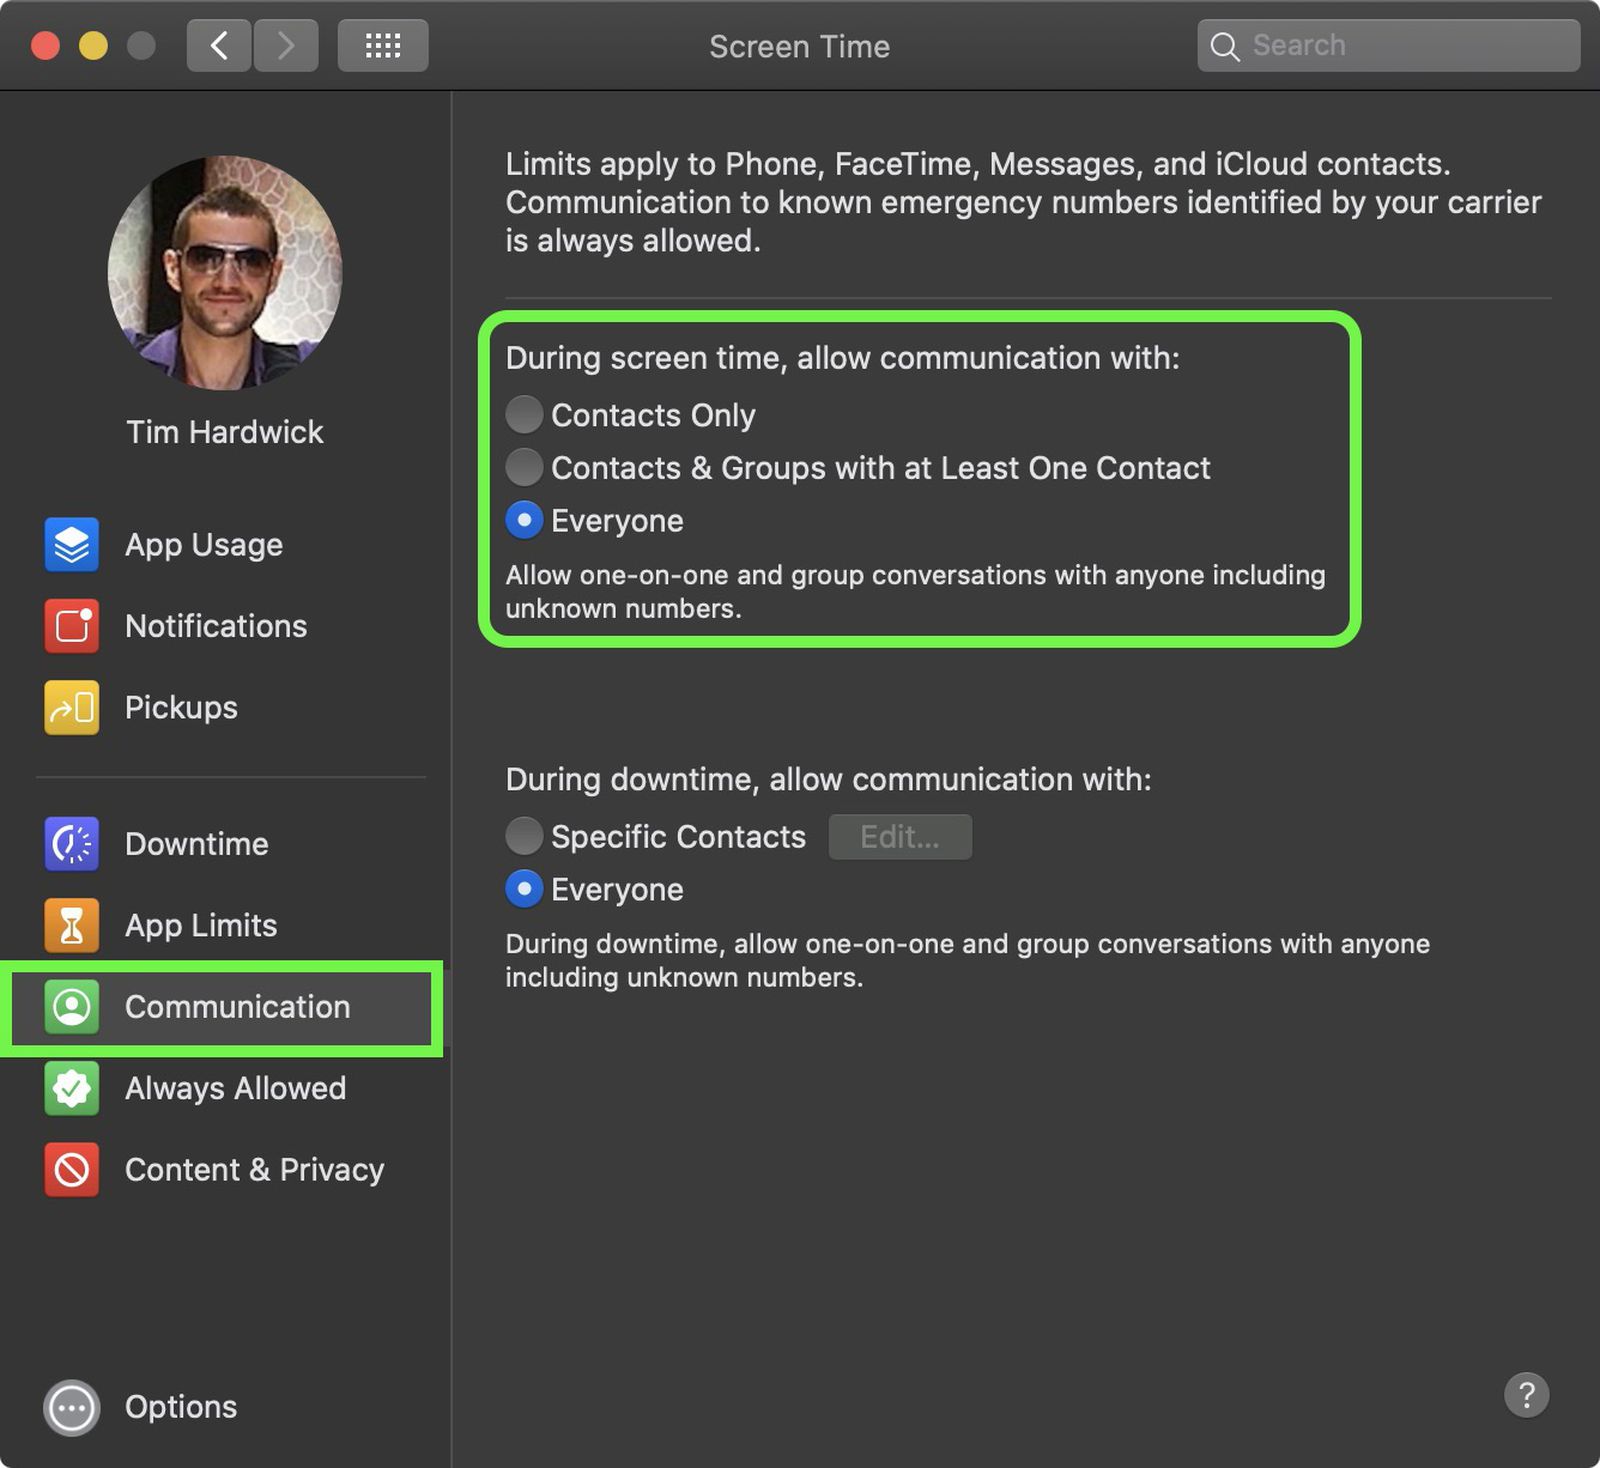
Task: Open Content & Privacy restrictions
Action: pyautogui.click(x=254, y=1169)
